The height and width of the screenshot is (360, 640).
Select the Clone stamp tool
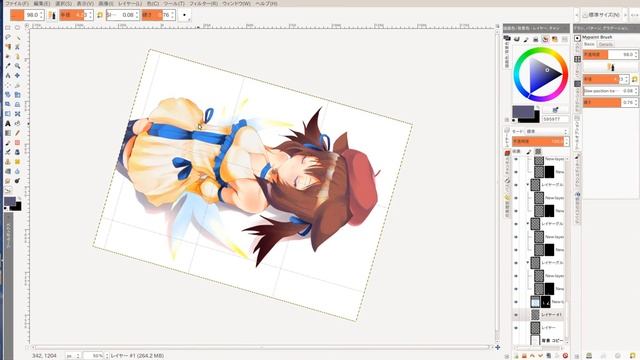[8, 162]
